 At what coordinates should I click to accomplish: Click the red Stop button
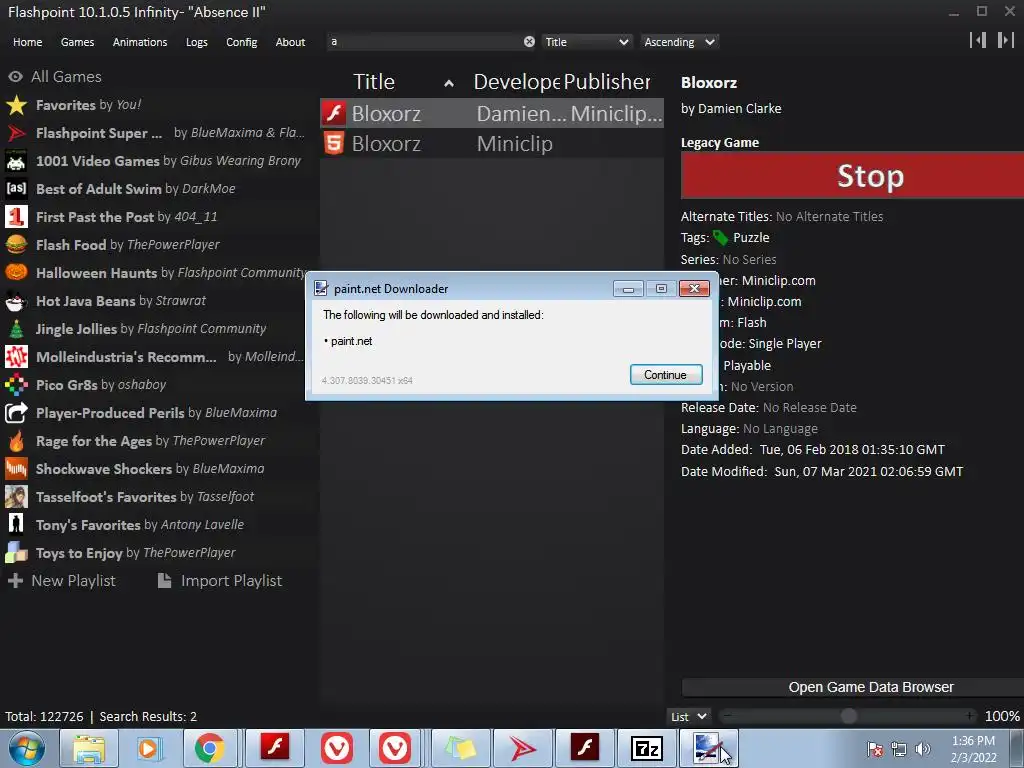click(852, 176)
